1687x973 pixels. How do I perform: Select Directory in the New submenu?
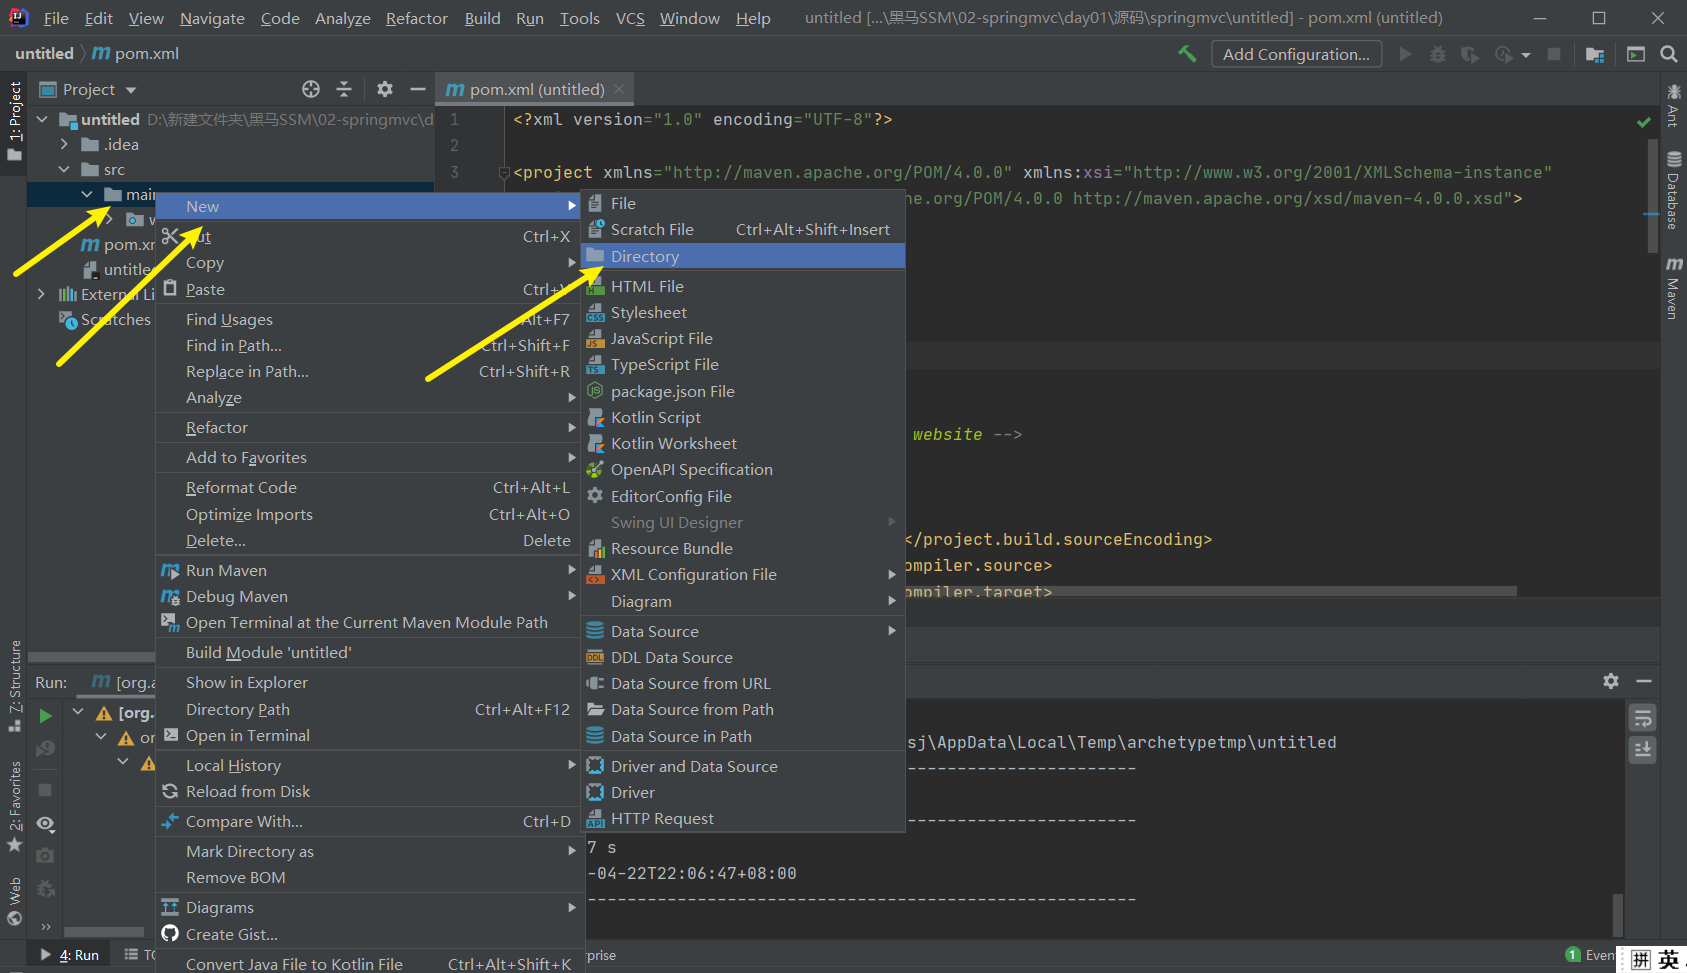click(744, 256)
